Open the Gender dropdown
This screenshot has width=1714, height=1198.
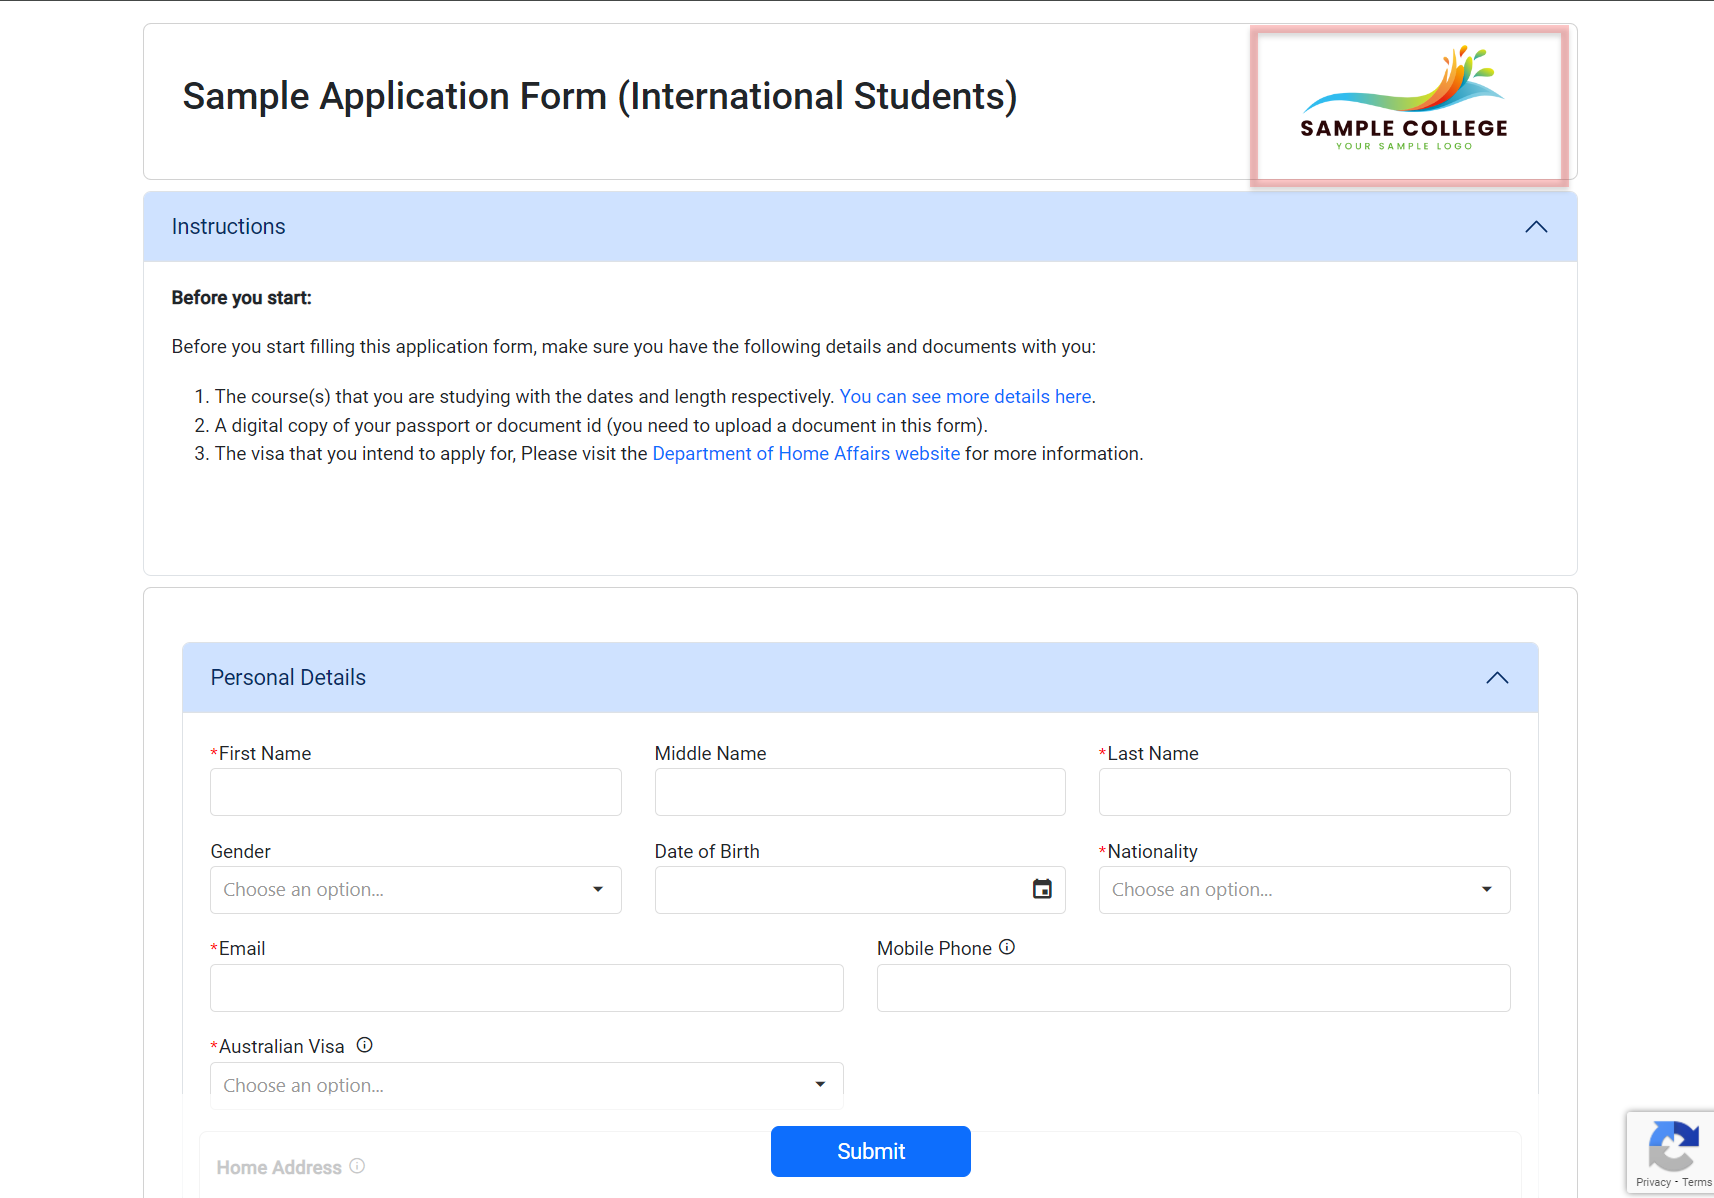[x=415, y=890]
